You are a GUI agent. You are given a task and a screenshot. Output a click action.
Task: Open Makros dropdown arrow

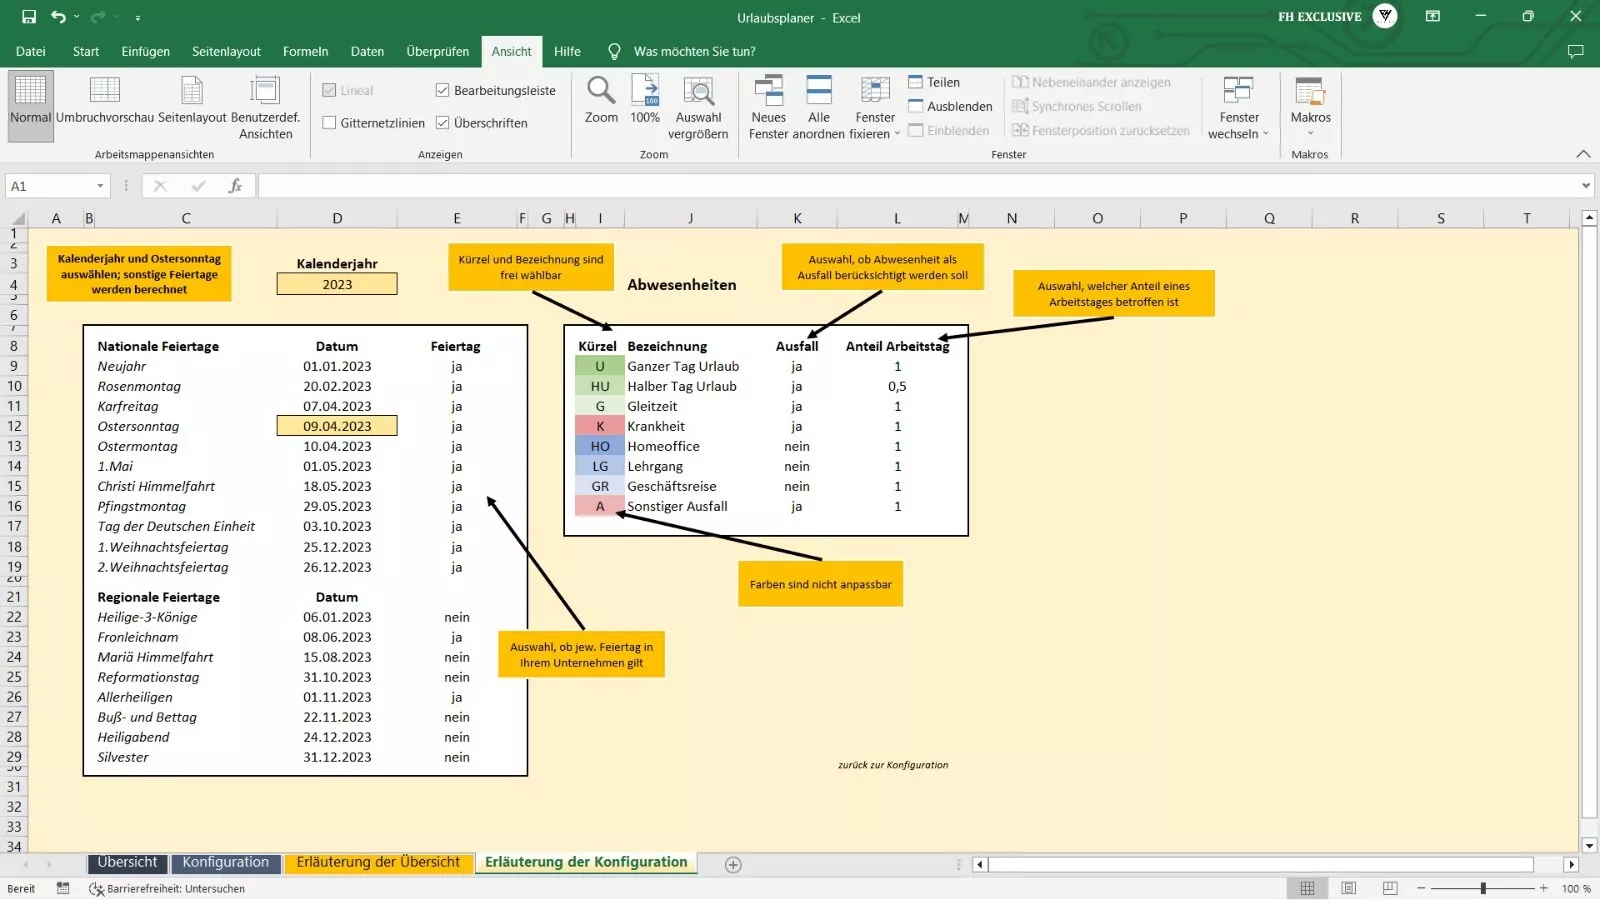(x=1310, y=133)
